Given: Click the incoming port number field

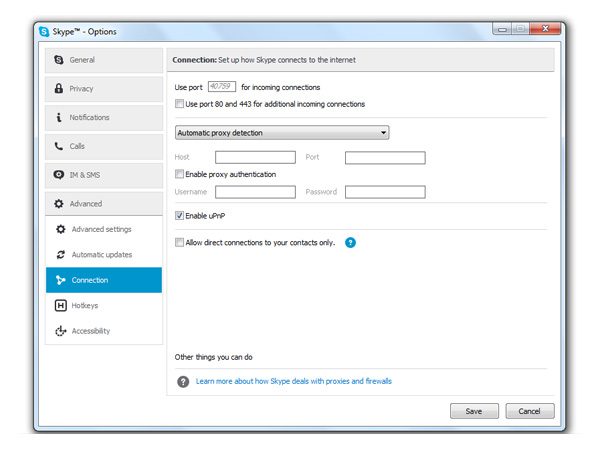Looking at the screenshot, I should (222, 86).
